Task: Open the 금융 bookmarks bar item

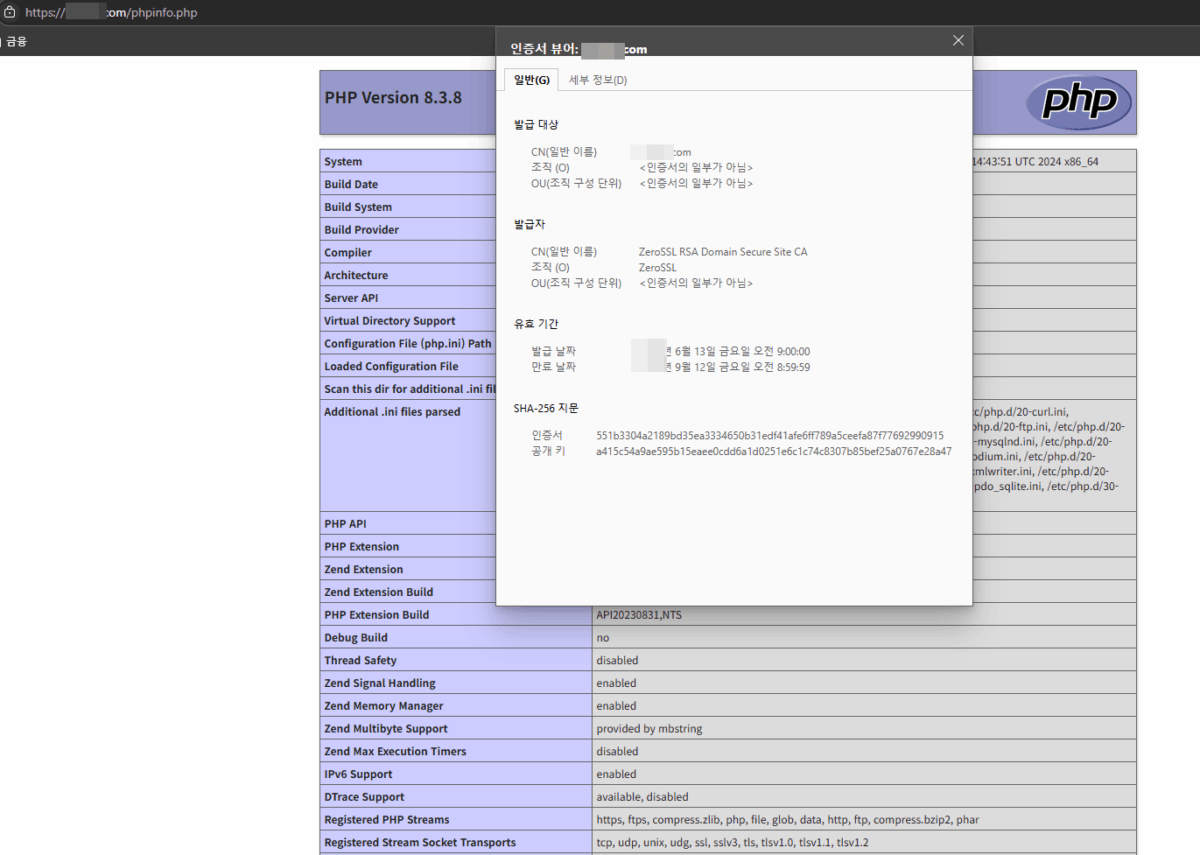Action: point(17,41)
